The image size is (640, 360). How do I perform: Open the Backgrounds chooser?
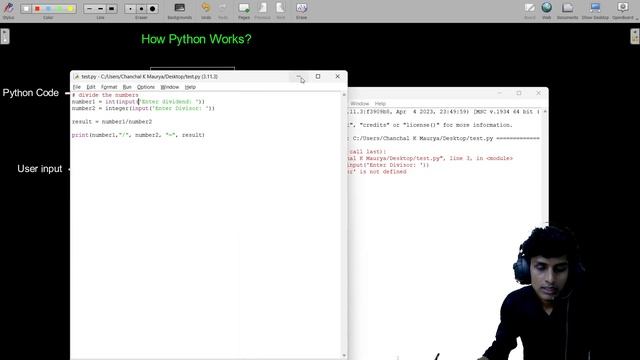(180, 10)
